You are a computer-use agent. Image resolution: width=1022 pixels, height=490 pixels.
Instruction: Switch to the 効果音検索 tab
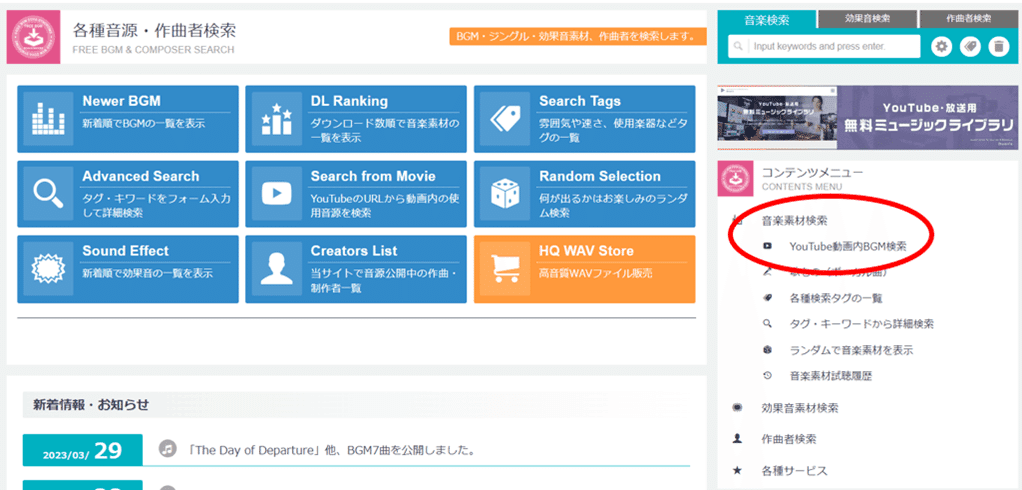coord(867,19)
